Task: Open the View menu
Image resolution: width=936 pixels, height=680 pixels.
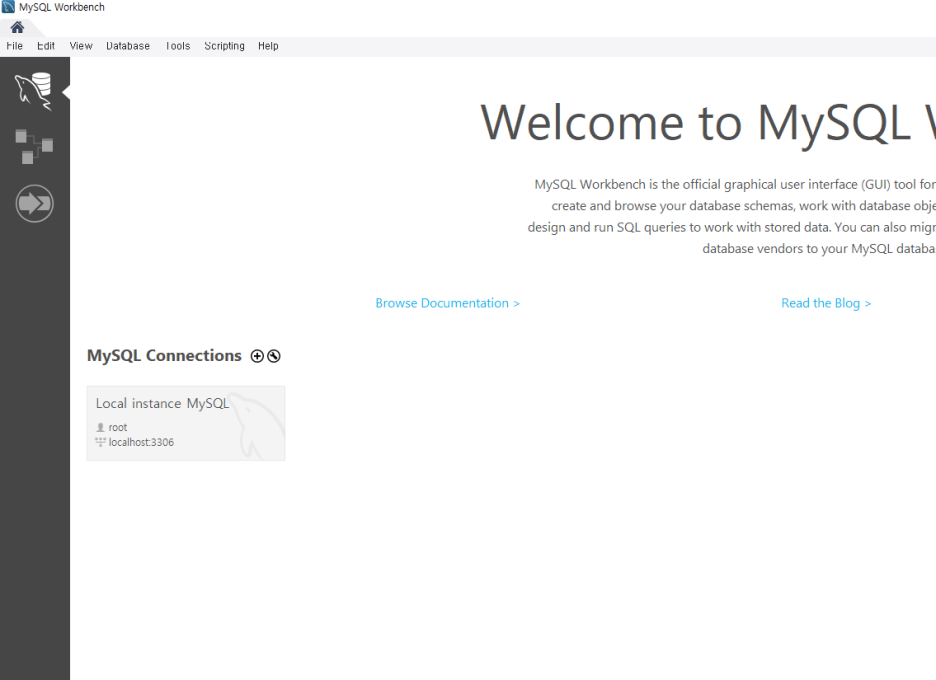Action: (81, 46)
